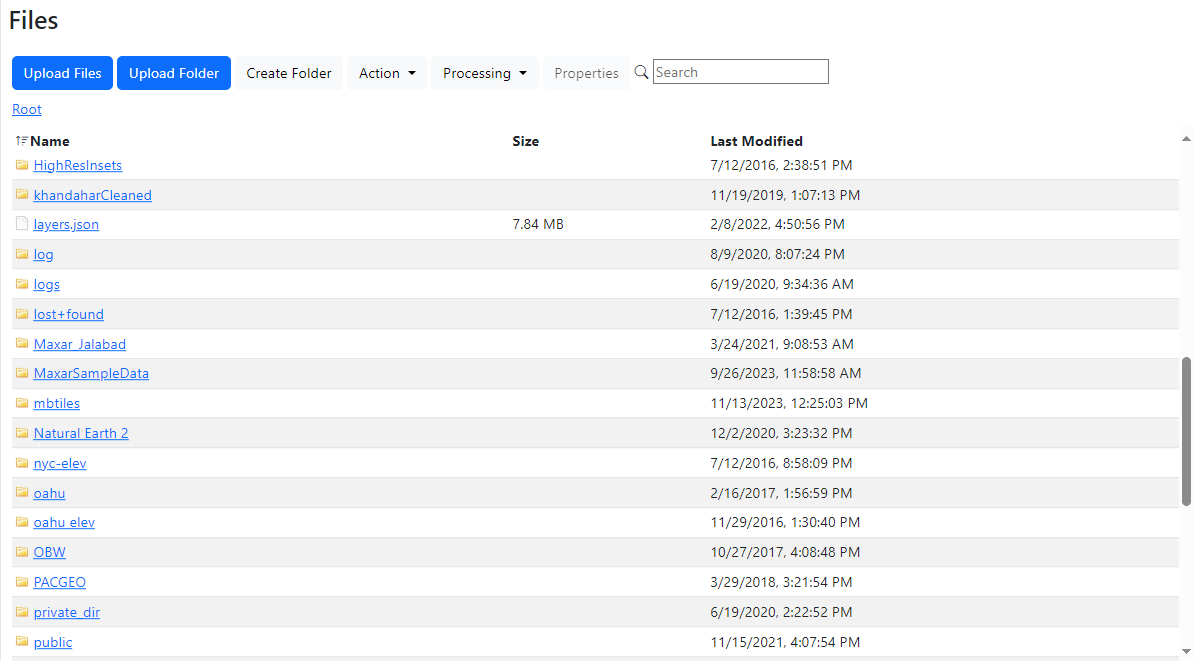Viewport: 1196px width, 661px height.
Task: Open the private_dir folder link
Action: point(67,612)
